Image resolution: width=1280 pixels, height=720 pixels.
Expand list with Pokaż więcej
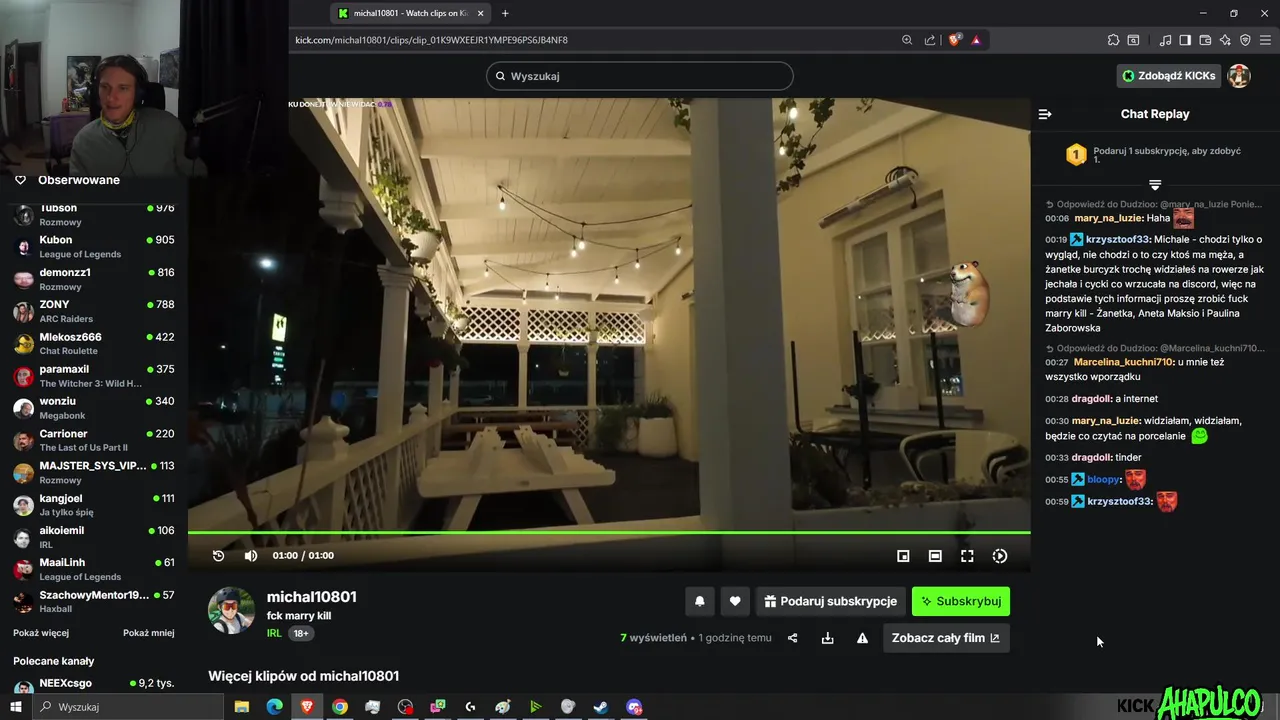41,633
